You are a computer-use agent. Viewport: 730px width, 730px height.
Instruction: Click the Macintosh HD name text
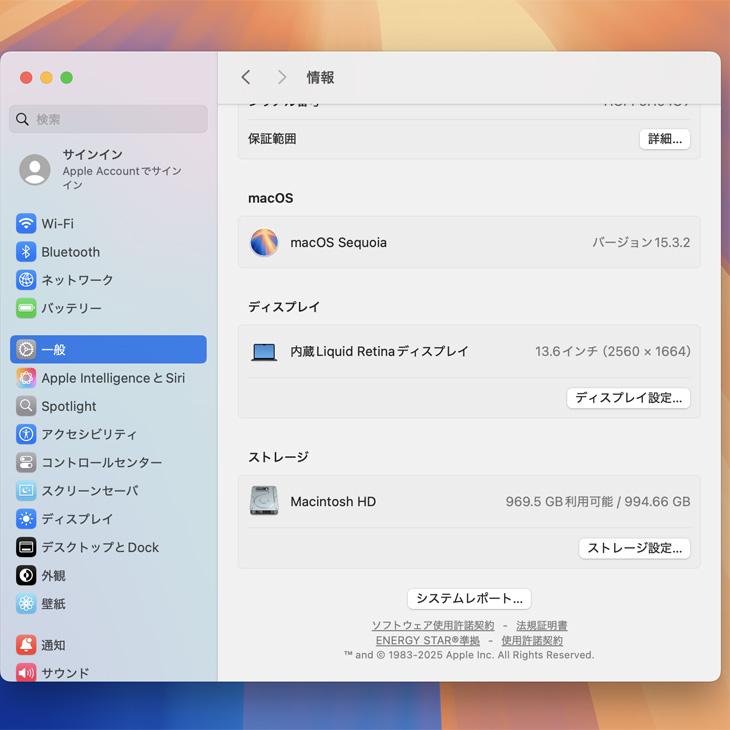pyautogui.click(x=333, y=501)
